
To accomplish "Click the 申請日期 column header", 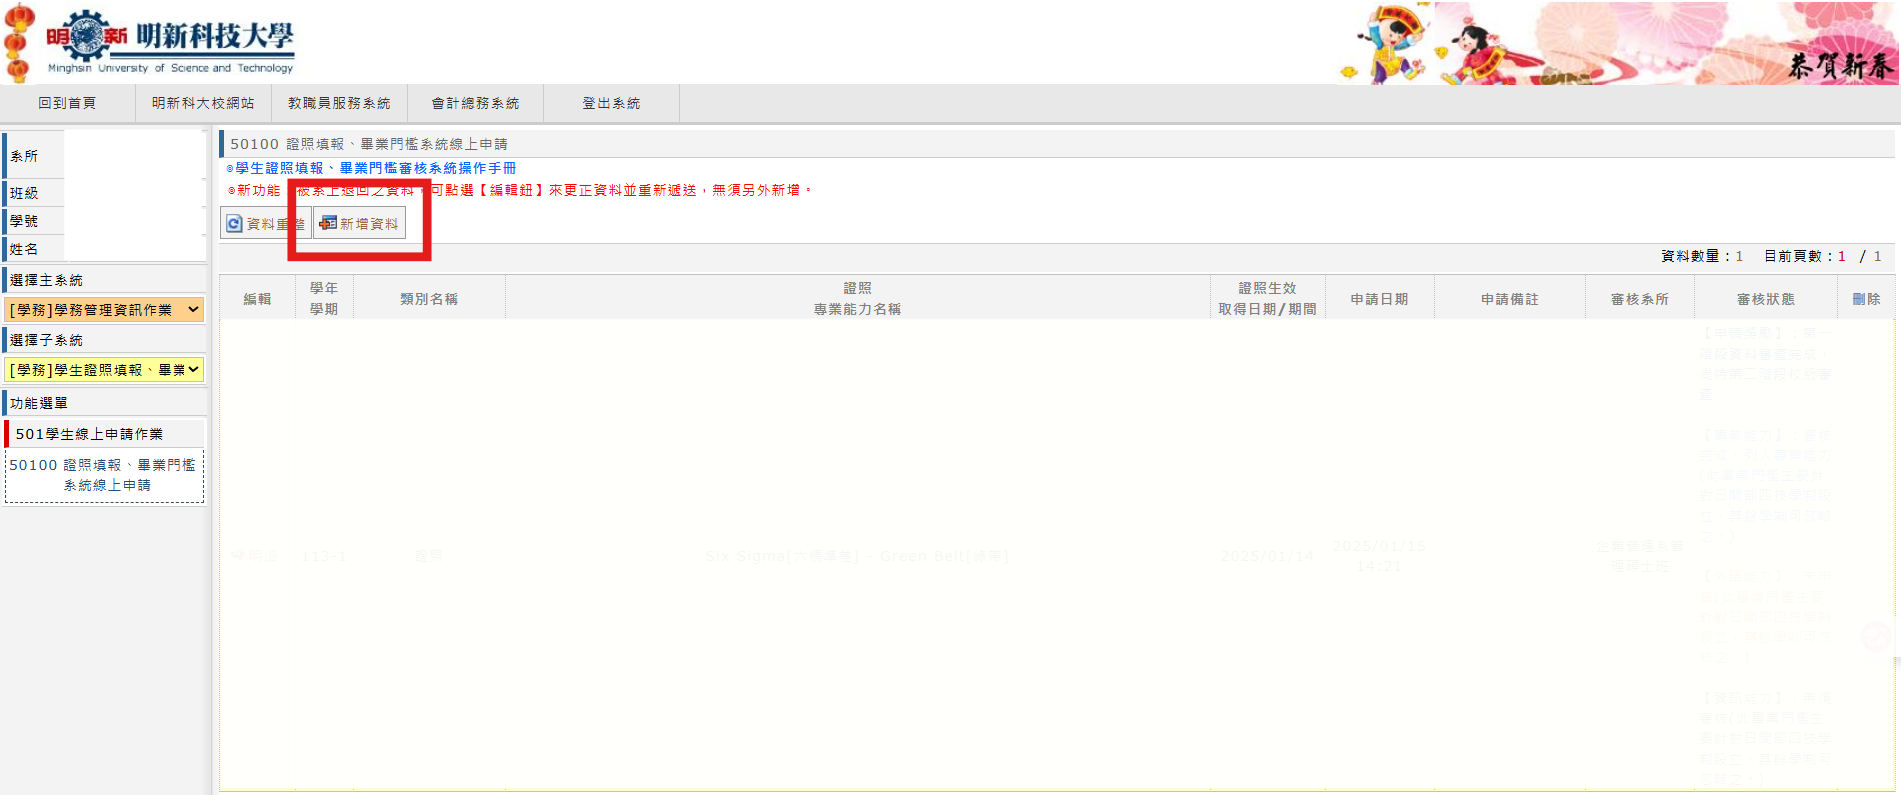I will tap(1379, 299).
